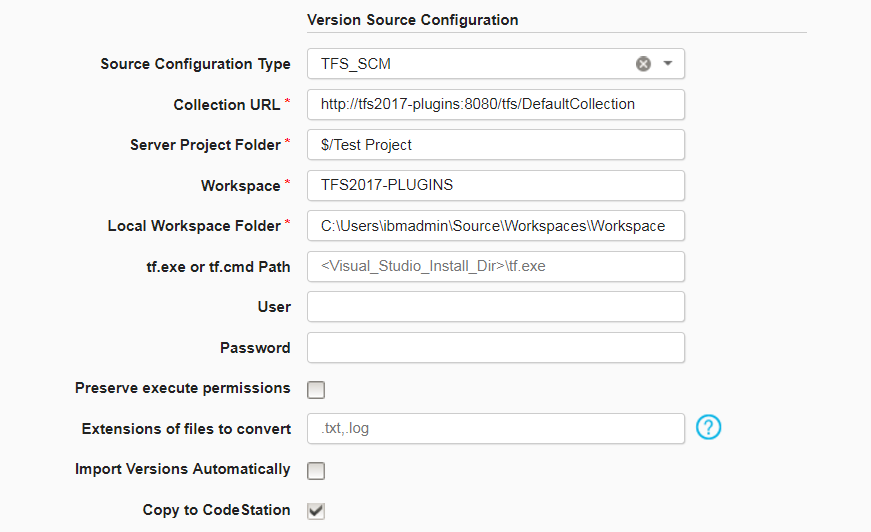The width and height of the screenshot is (871, 532).
Task: Select the Workspace field containing TFS2017-PLUGINS
Action: click(x=495, y=185)
